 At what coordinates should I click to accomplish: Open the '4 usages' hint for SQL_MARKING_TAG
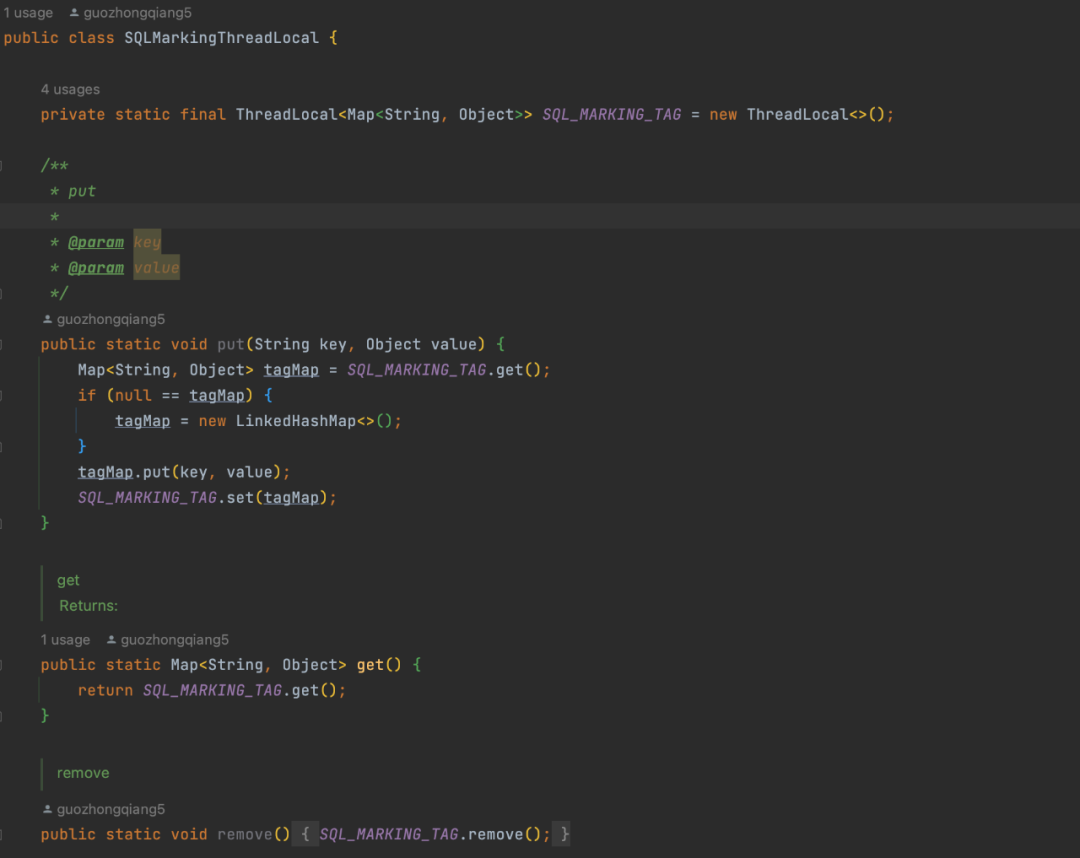(70, 90)
